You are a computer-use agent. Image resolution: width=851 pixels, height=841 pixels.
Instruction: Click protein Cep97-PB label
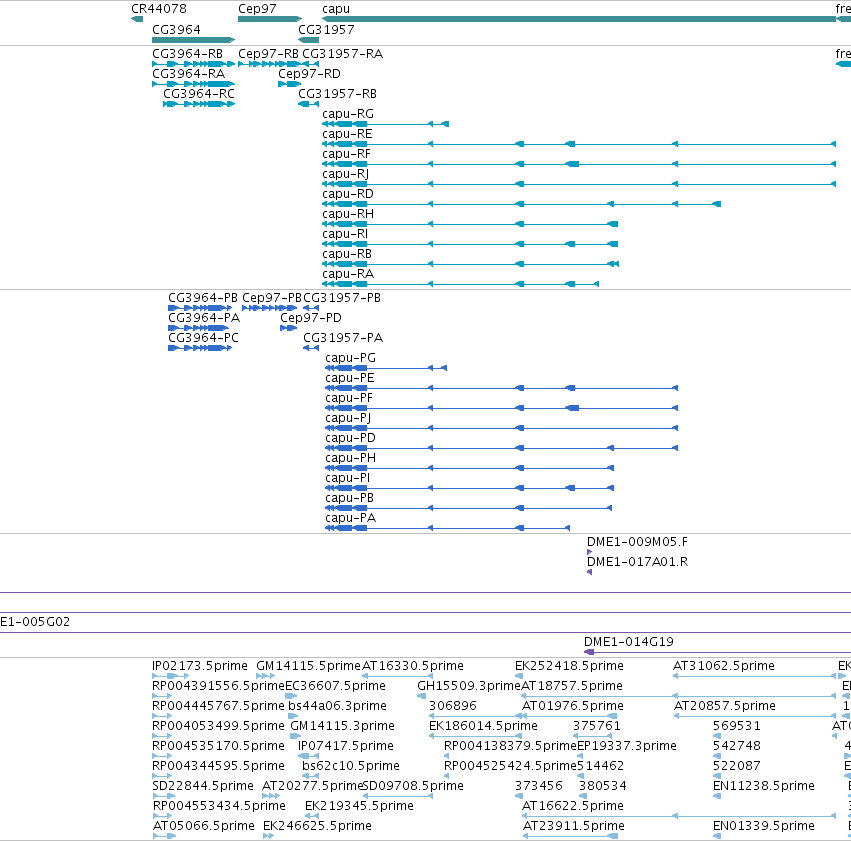click(x=271, y=298)
